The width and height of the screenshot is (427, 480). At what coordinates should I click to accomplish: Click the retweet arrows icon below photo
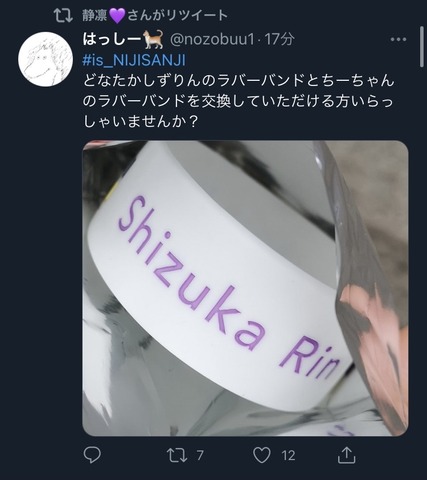(177, 455)
